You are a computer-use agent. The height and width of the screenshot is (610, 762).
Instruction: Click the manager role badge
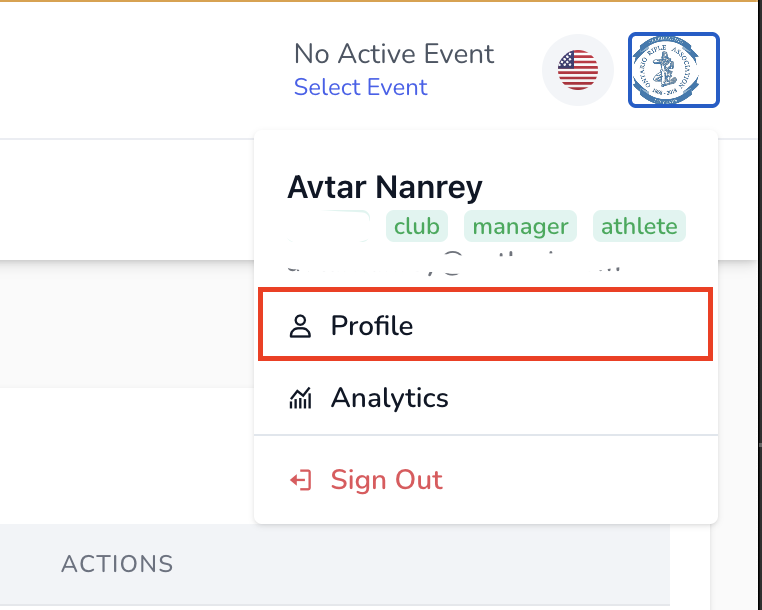[x=520, y=226]
